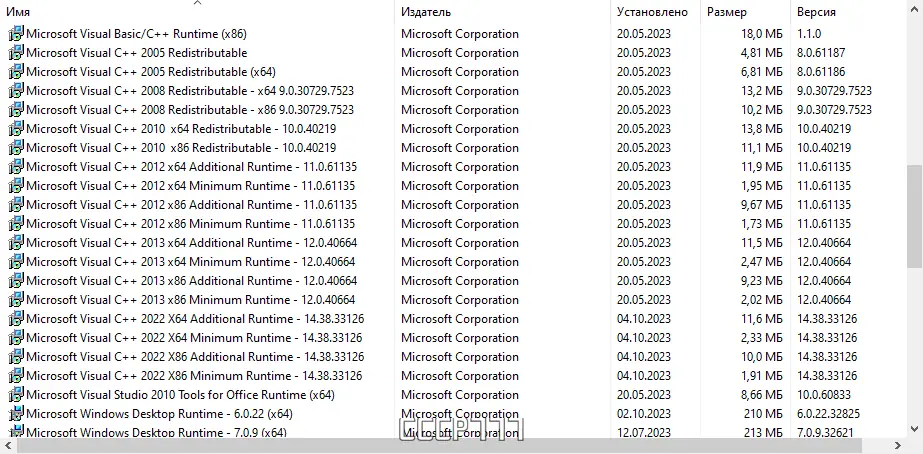Click size cell 4,81 МБ
The image size is (923, 454).
[x=762, y=52]
